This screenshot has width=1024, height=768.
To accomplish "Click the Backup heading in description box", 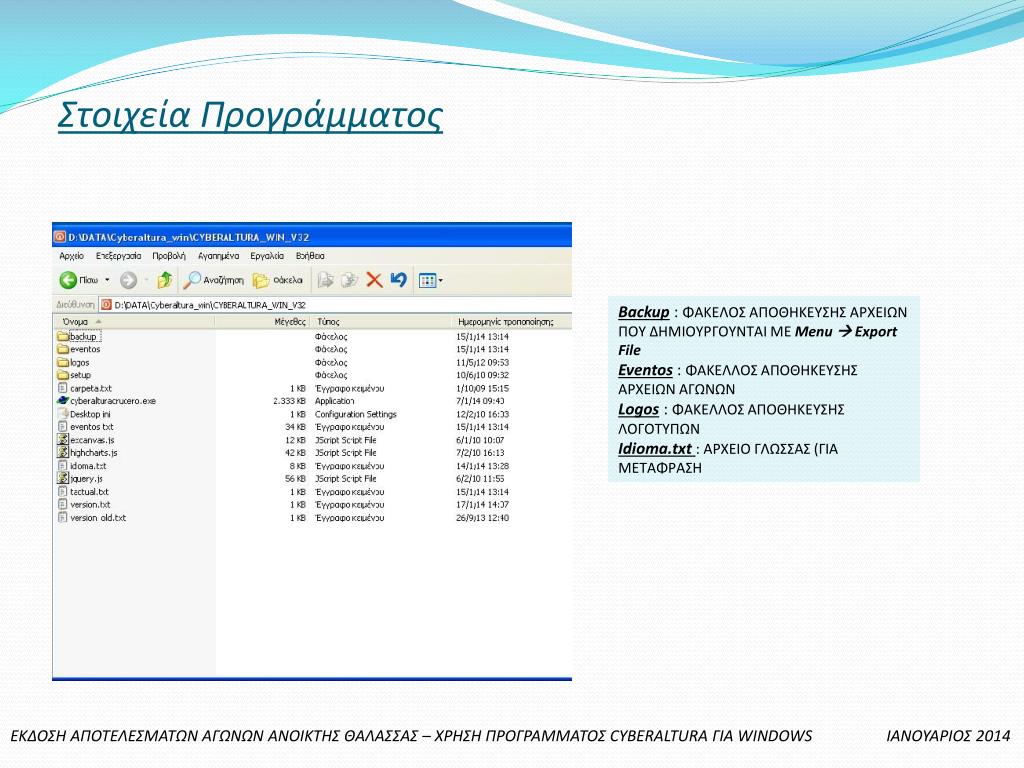I will pos(644,312).
